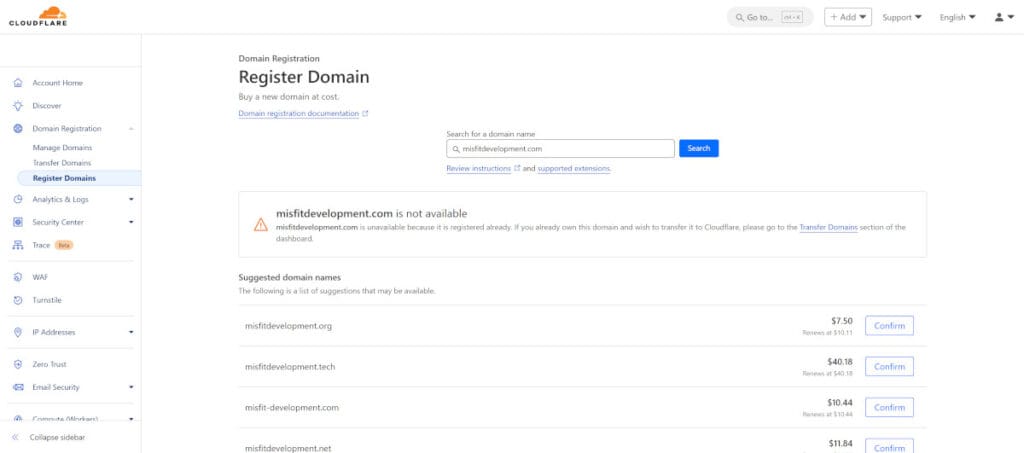Click the $40.18 price
This screenshot has height=453, width=1024.
[840, 362]
